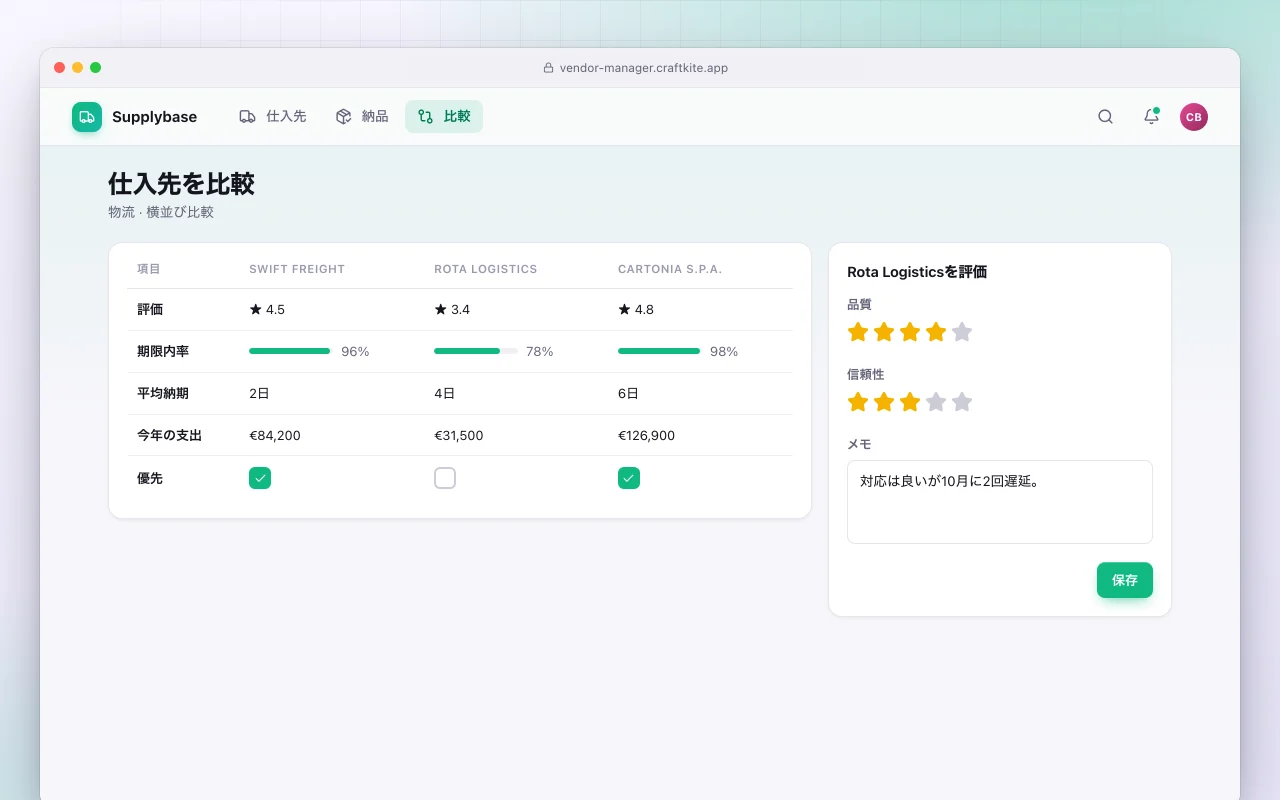Set 信頼性 rating to five stars
Viewport: 1280px width, 800px height.
962,402
